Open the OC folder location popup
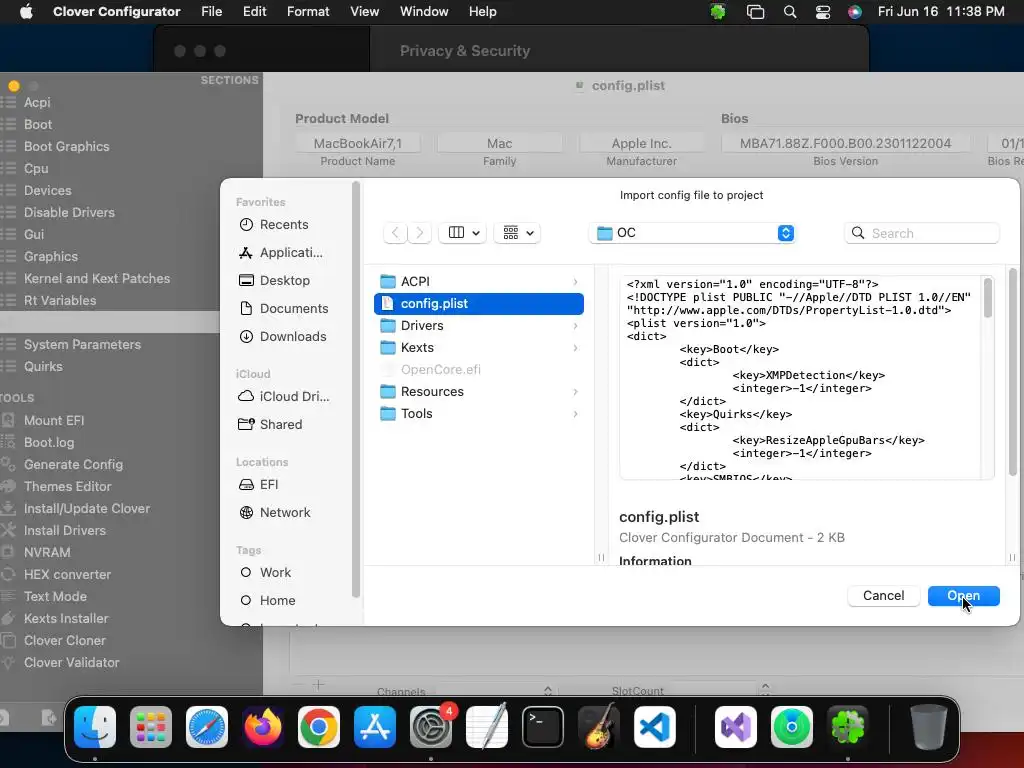 (692, 233)
